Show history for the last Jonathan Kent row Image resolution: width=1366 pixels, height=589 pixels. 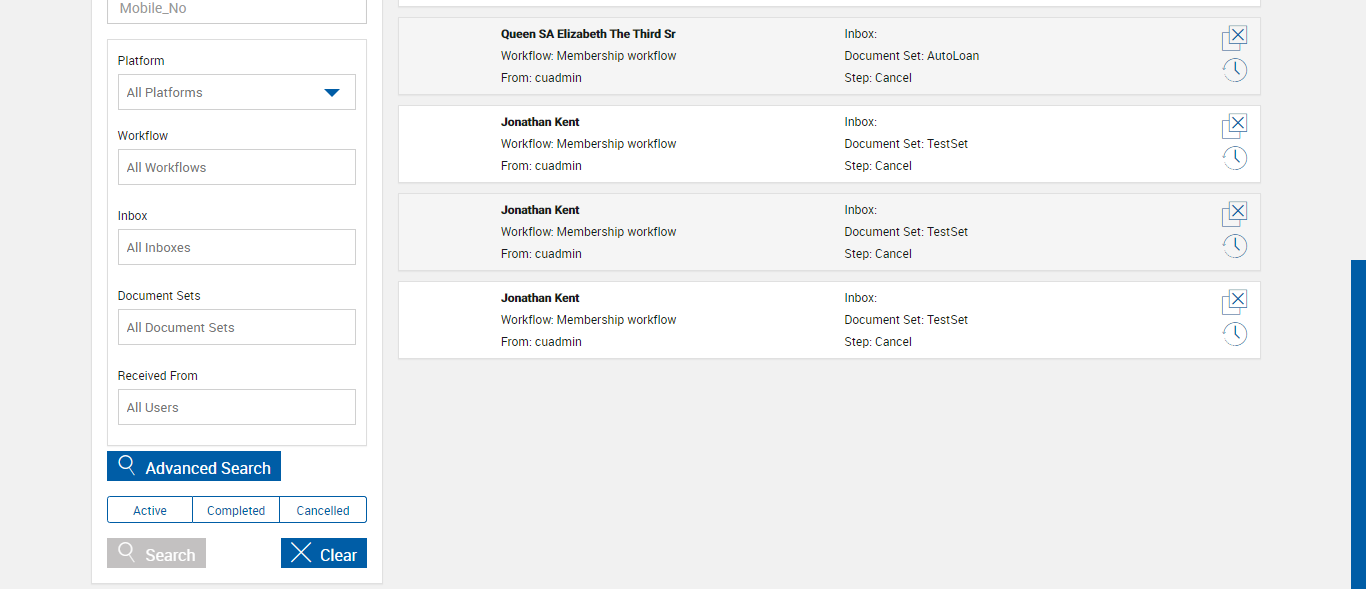[x=1235, y=334]
